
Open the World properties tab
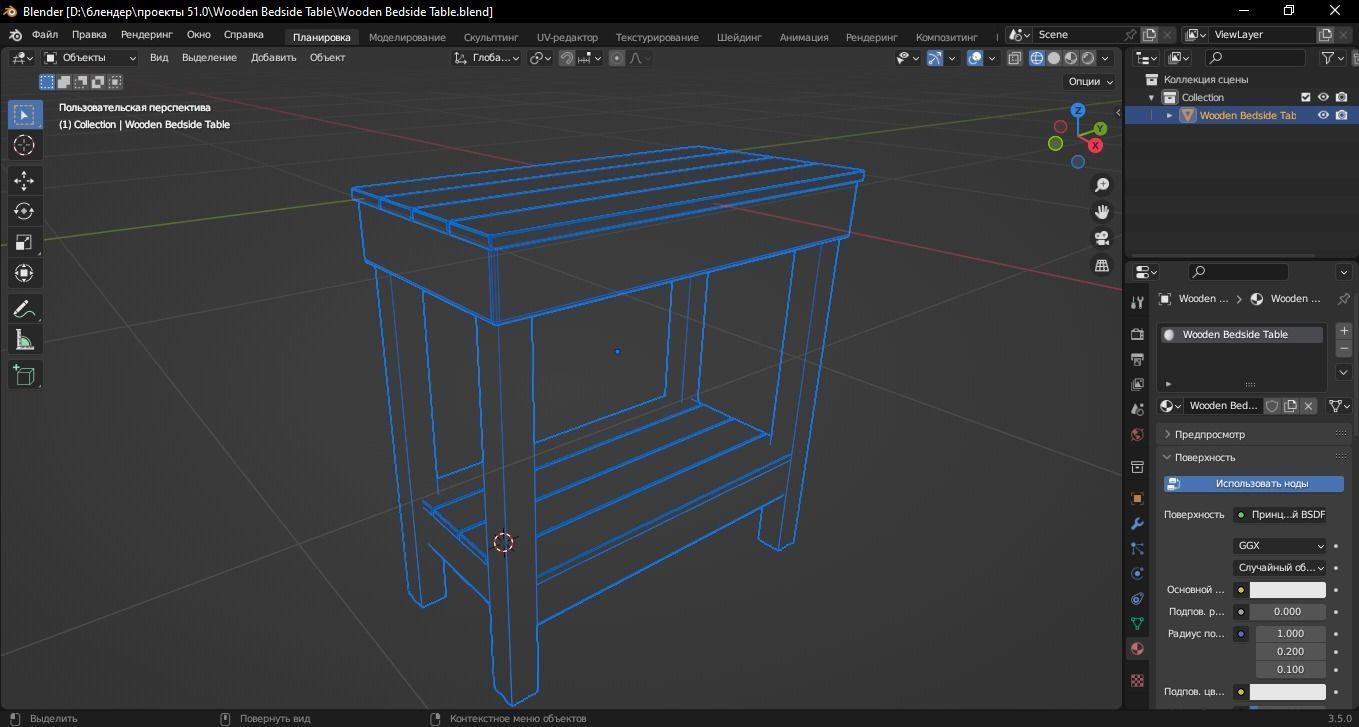1137,435
